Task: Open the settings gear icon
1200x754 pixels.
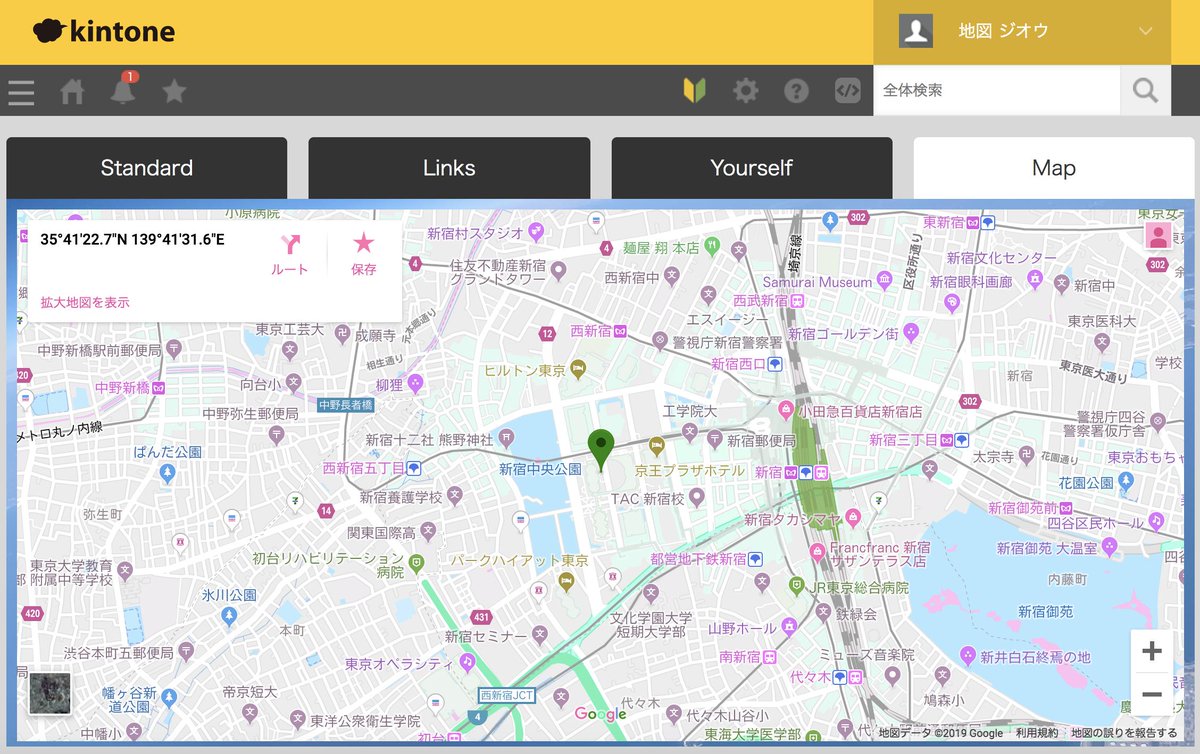Action: (746, 91)
